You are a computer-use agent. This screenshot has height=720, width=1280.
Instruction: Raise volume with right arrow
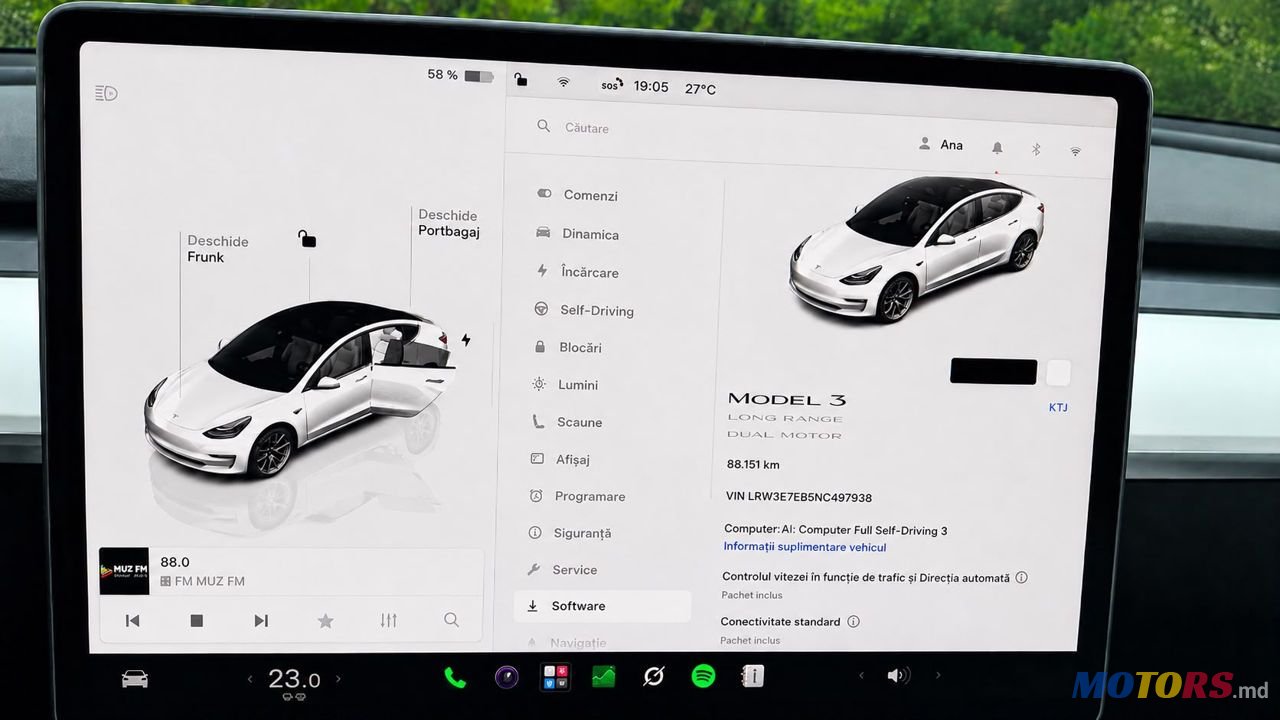938,676
